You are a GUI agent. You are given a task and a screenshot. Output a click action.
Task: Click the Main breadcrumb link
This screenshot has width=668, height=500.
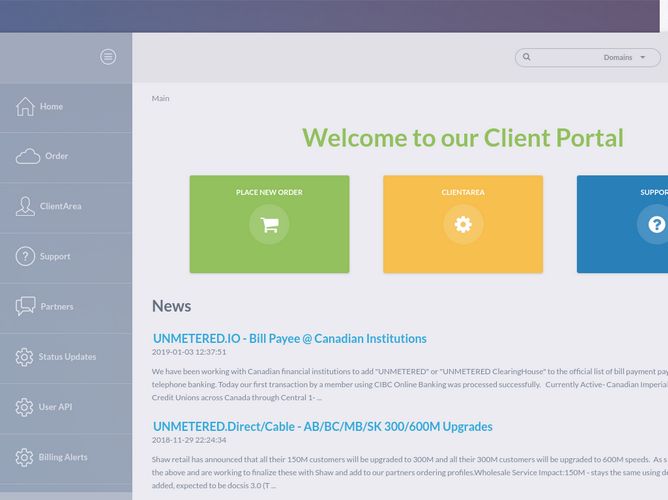click(161, 98)
